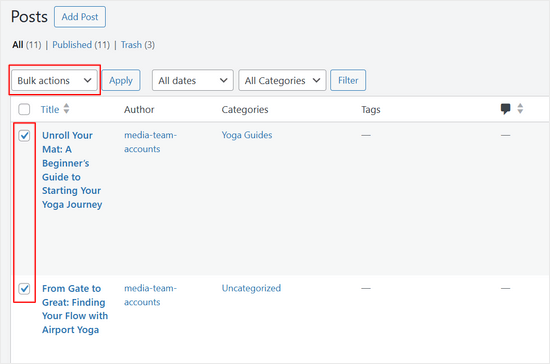Screen dimensions: 550x364
Task: Click the Author column header
Action: point(139,109)
